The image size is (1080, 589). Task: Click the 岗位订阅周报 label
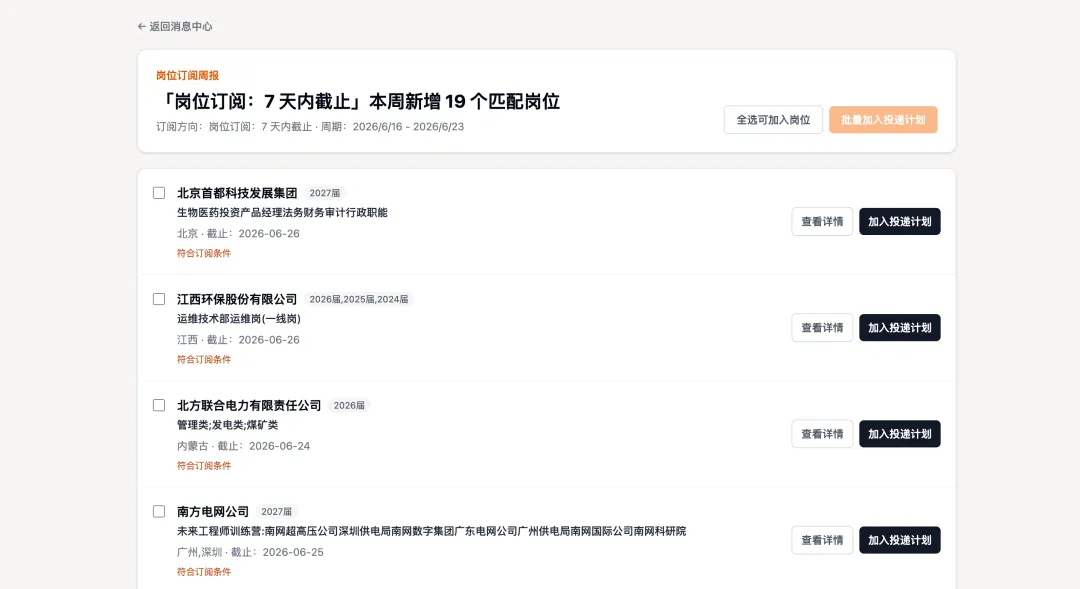pyautogui.click(x=187, y=76)
